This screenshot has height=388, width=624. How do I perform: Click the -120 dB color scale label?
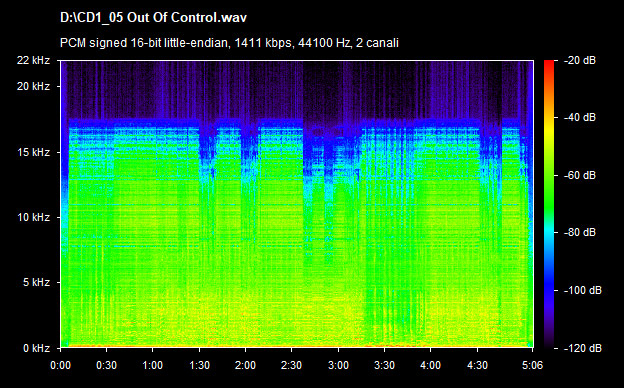pos(583,349)
